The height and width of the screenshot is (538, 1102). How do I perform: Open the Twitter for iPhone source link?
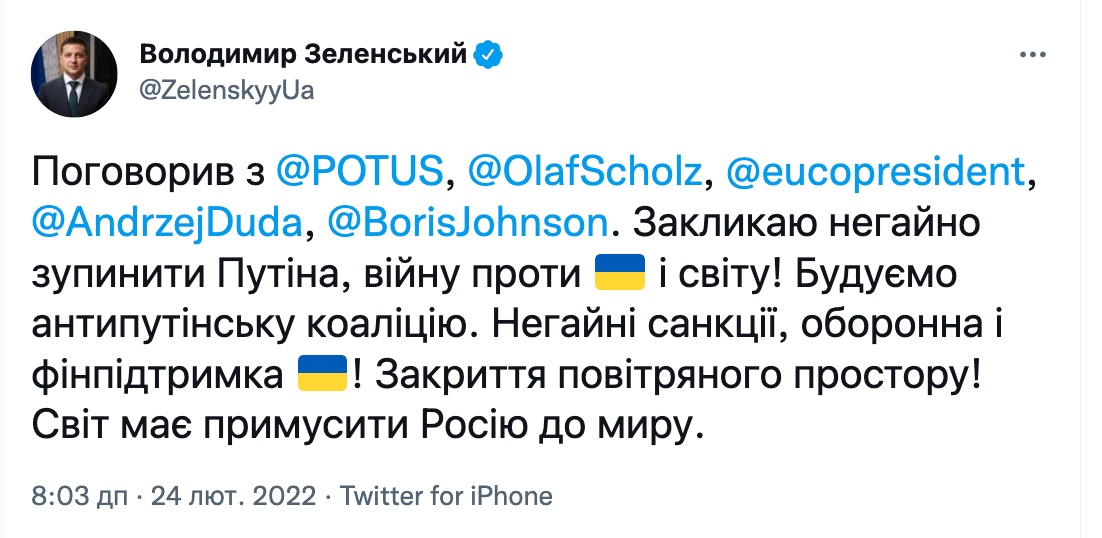446,495
